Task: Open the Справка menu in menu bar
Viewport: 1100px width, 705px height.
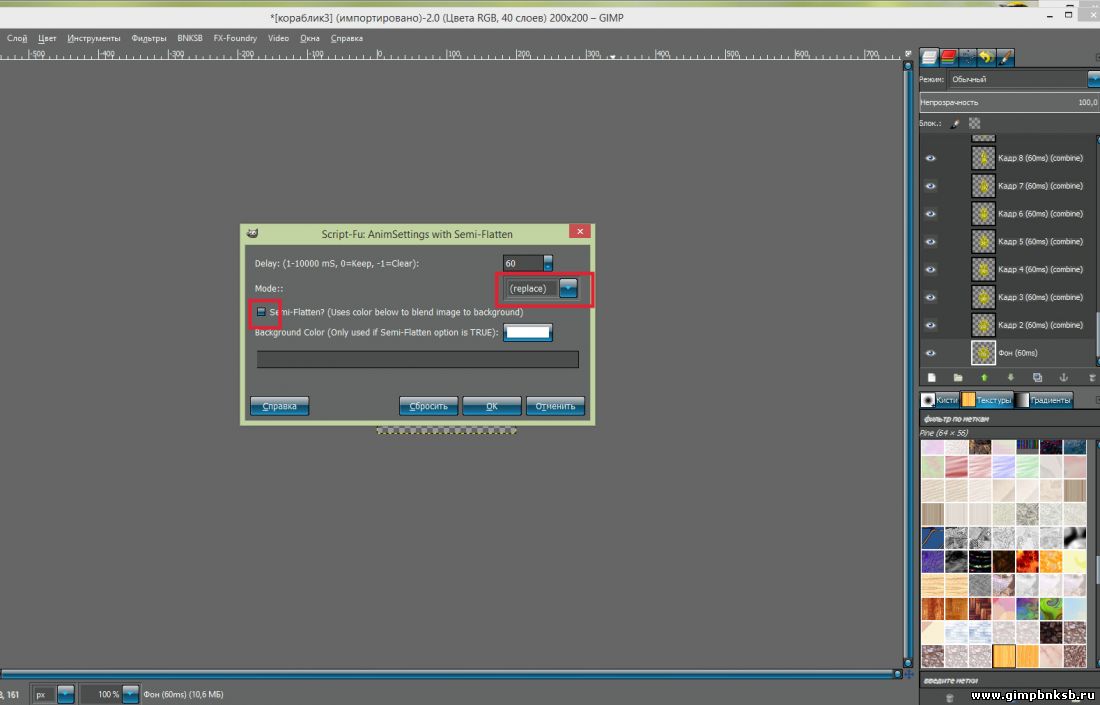Action: point(347,39)
